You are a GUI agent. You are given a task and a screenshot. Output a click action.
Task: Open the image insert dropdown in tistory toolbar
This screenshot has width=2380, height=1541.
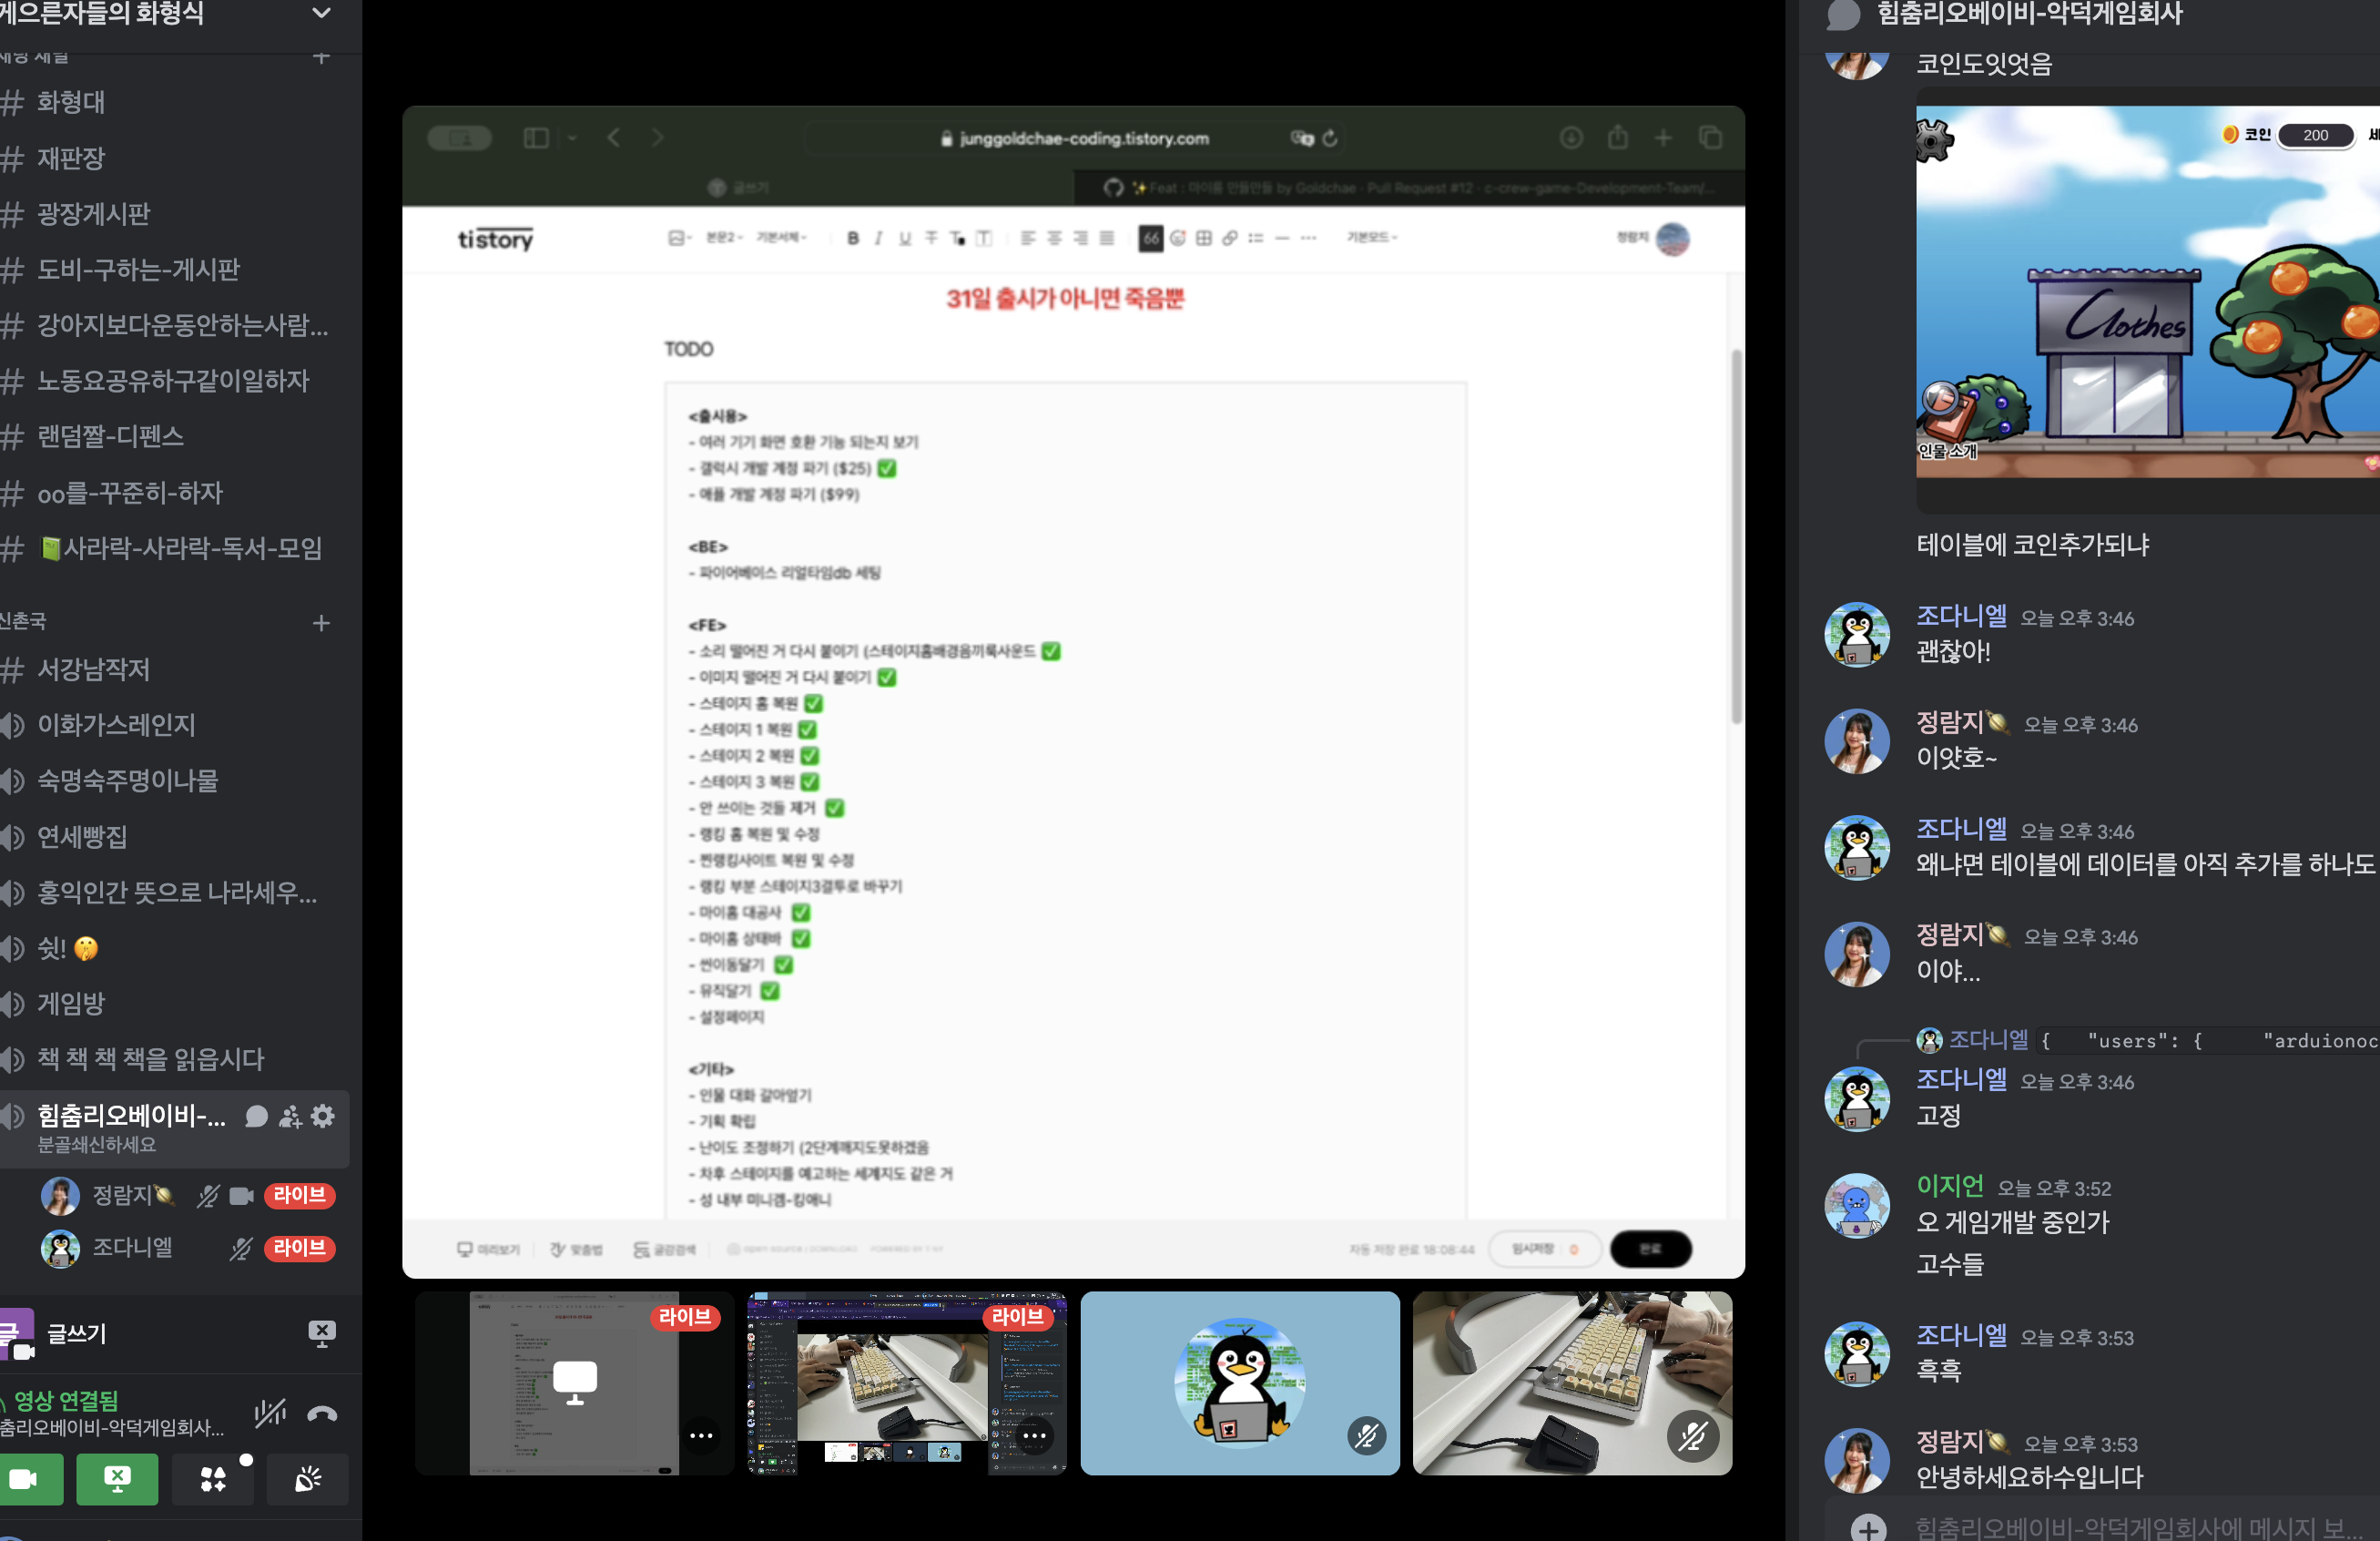[x=680, y=238]
